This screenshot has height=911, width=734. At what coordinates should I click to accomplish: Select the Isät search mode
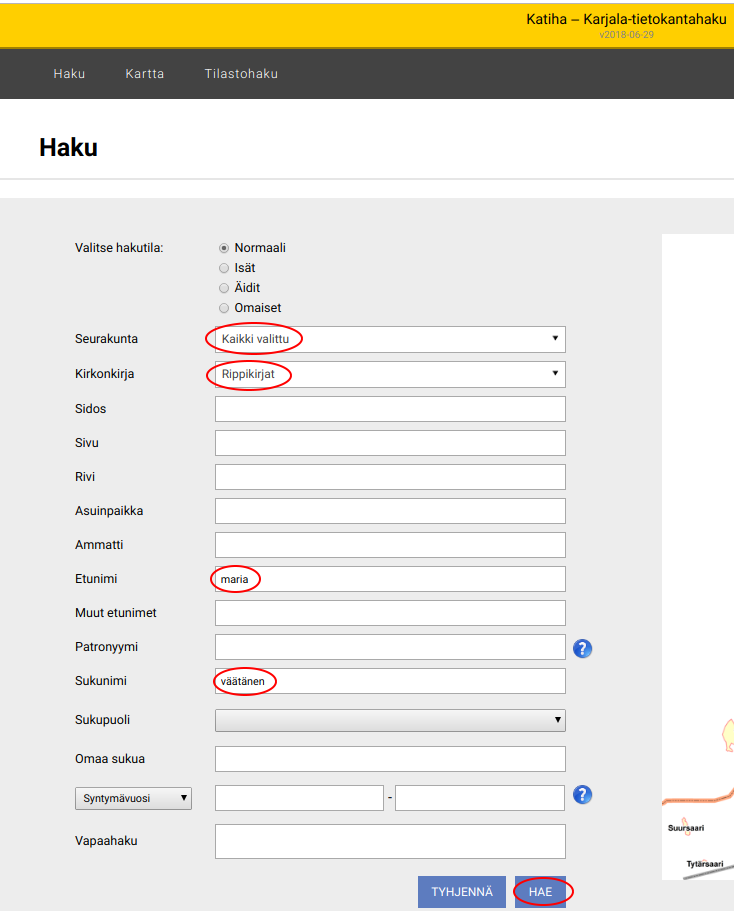(224, 268)
